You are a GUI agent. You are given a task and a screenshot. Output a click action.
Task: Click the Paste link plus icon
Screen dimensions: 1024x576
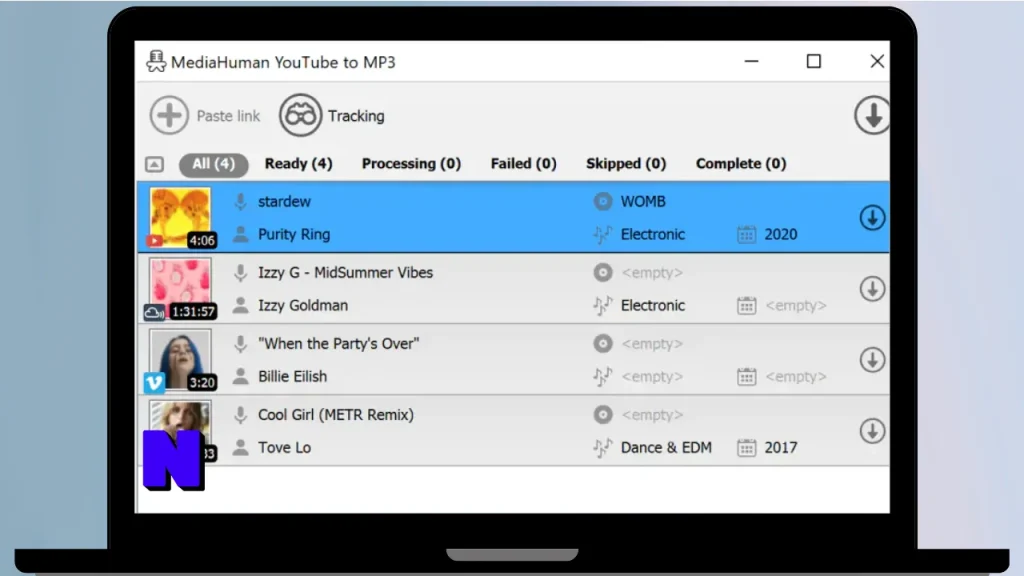click(x=169, y=116)
